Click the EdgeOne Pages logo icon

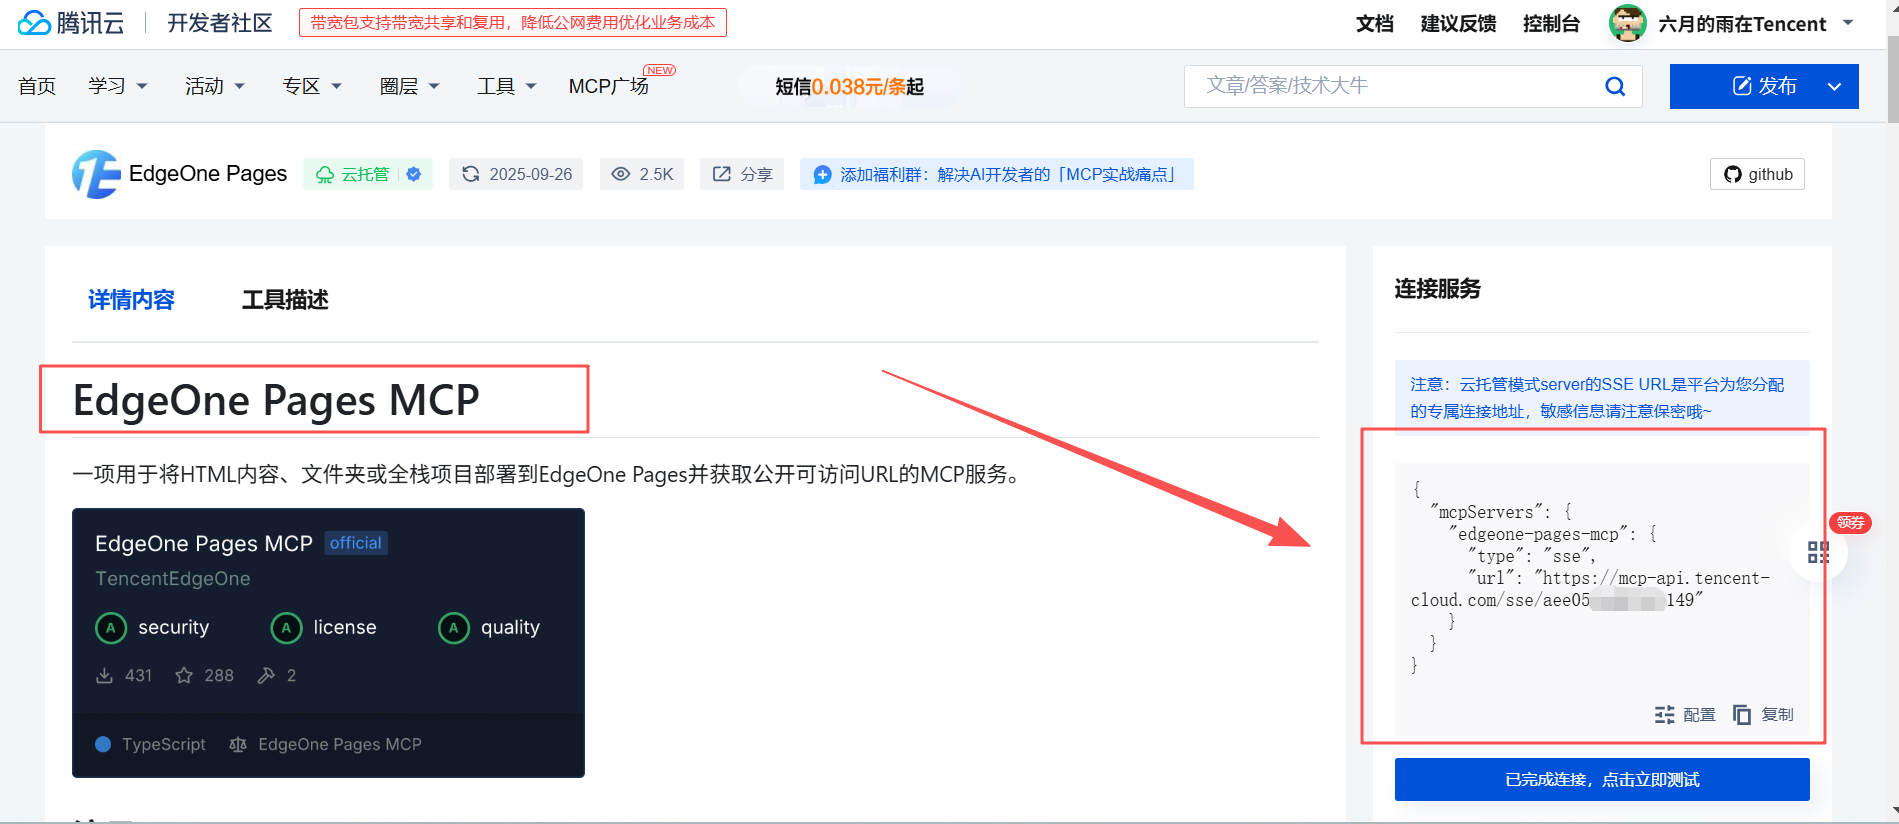tap(96, 174)
